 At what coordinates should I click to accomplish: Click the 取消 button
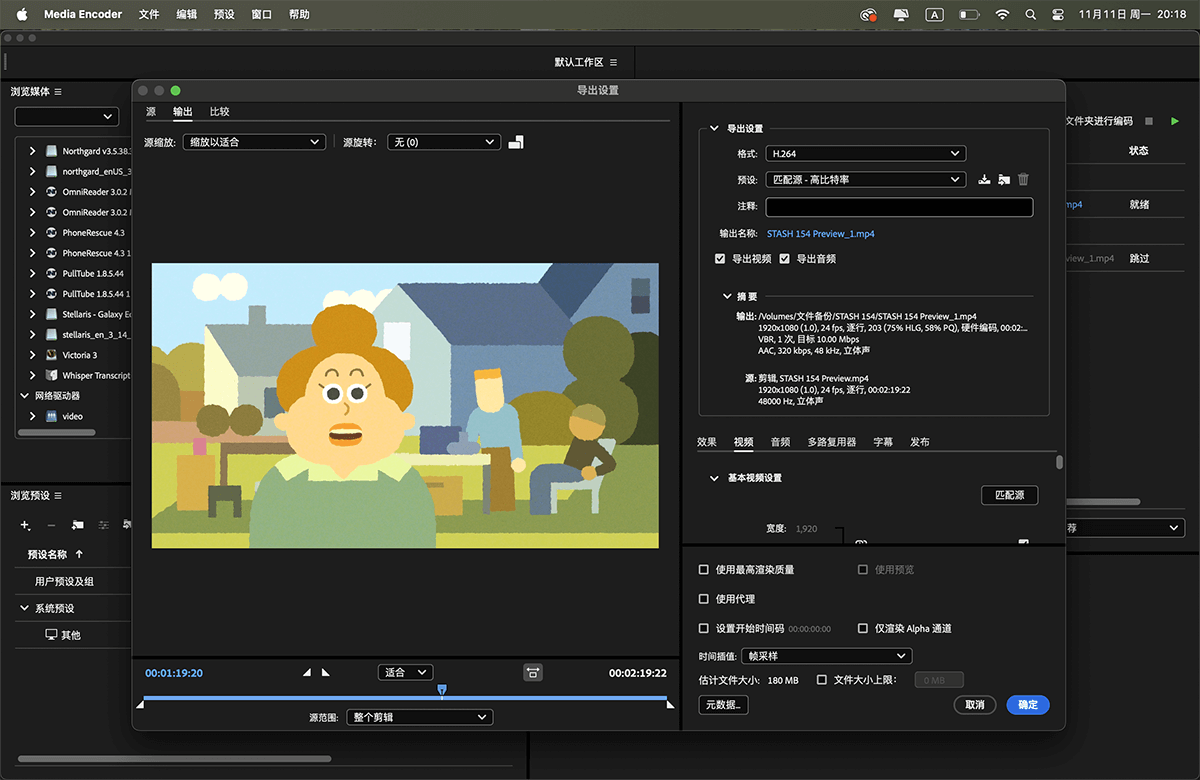click(x=975, y=705)
